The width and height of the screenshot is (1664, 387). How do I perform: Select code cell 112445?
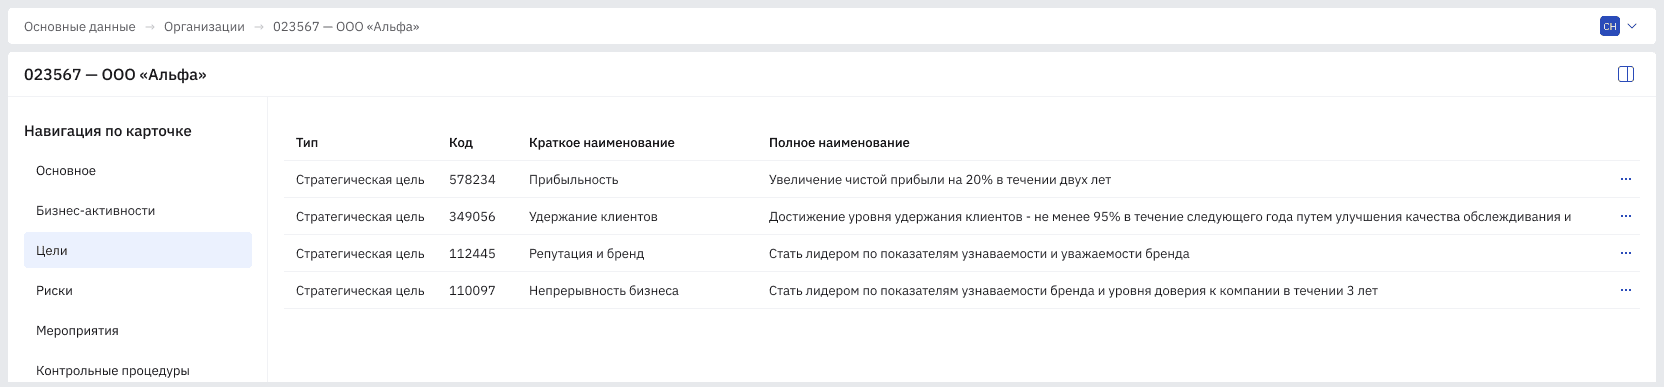(x=472, y=254)
